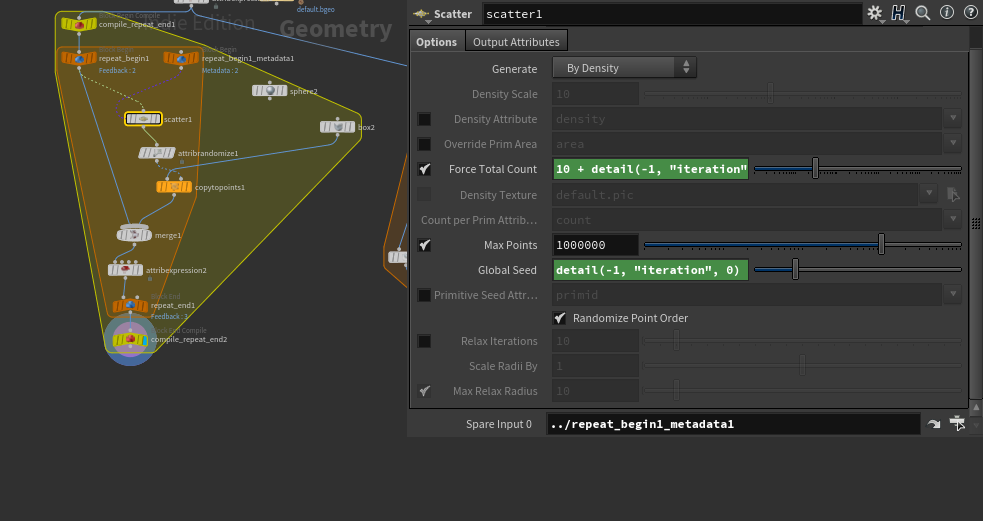Screen dimensions: 983x521
Task: Disable the Force Total Count checkbox
Action: coord(425,169)
